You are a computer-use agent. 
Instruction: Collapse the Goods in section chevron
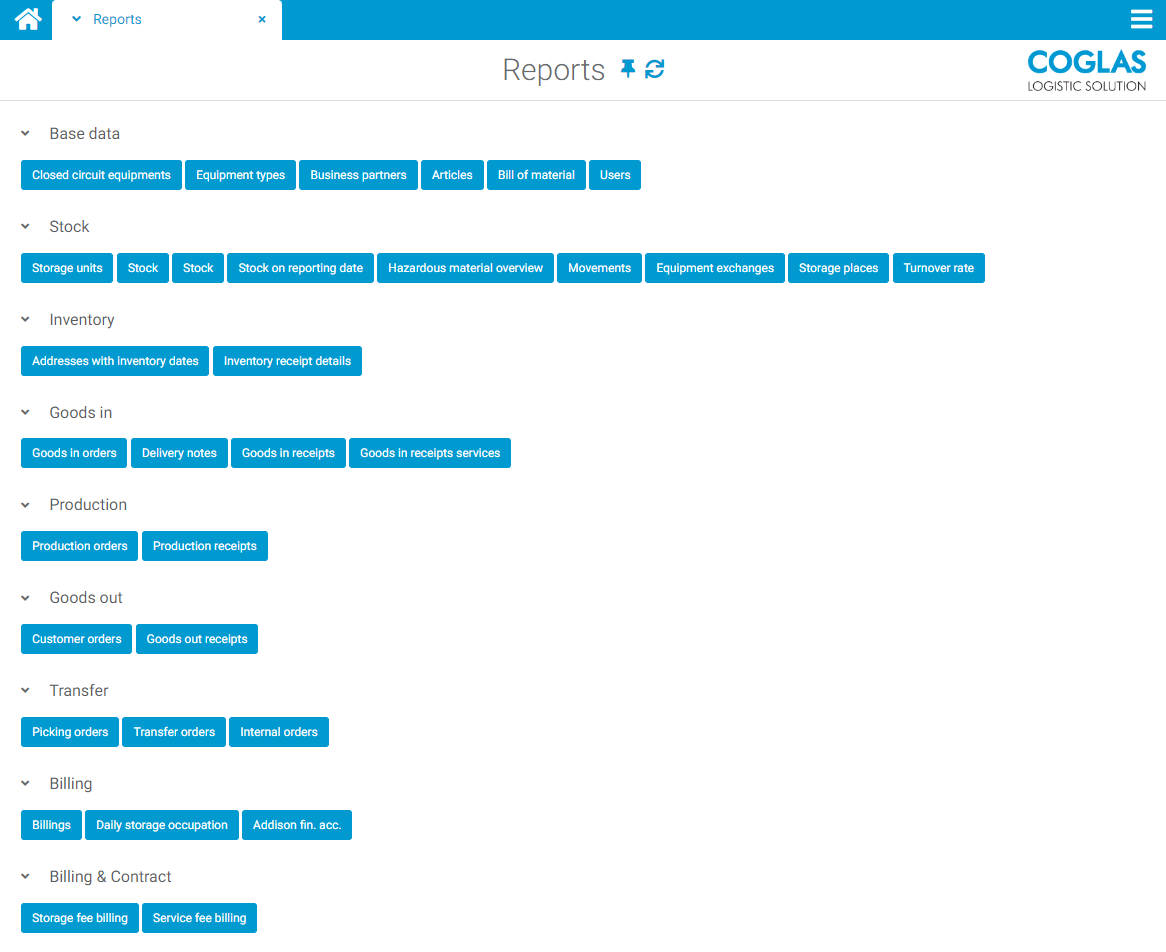click(25, 412)
